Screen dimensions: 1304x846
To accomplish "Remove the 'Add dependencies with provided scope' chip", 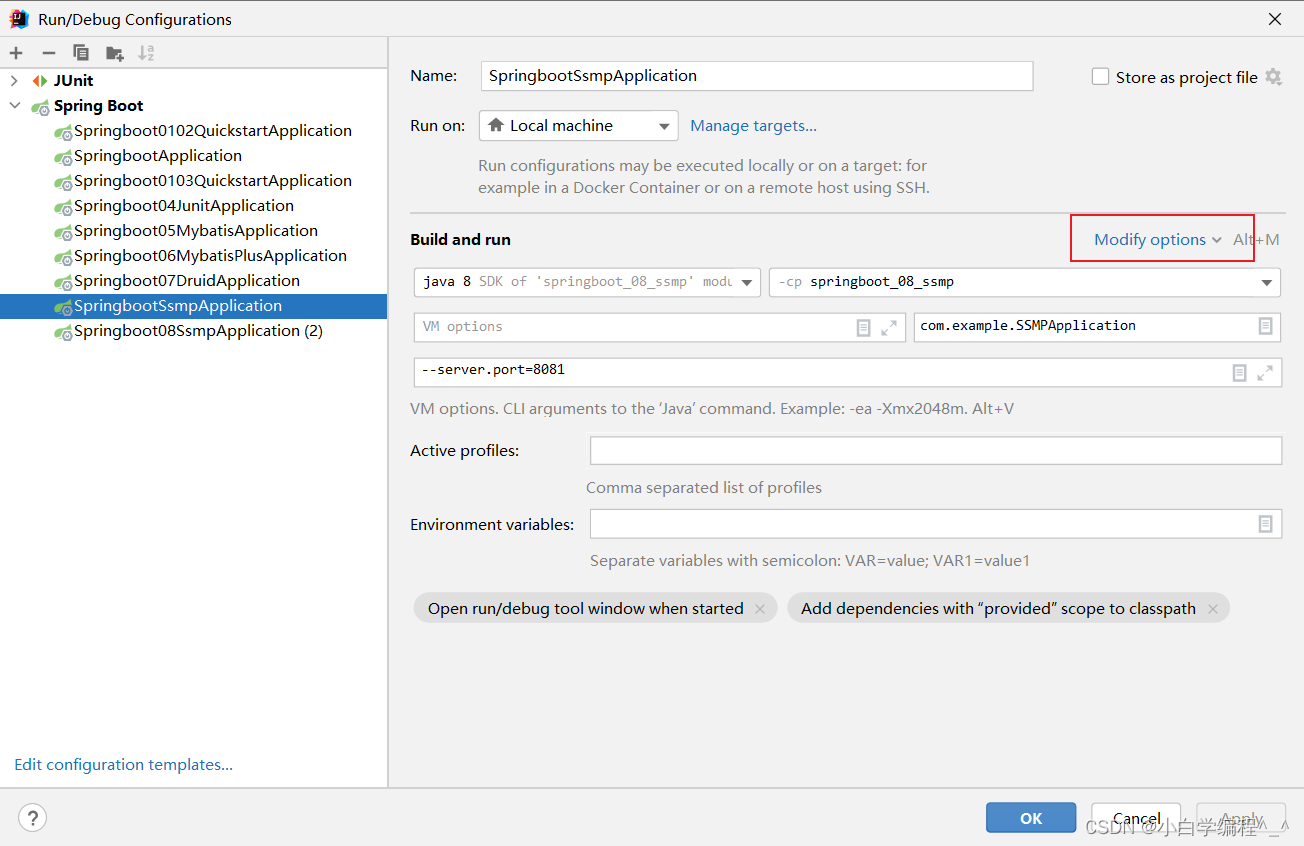I will tap(1213, 608).
